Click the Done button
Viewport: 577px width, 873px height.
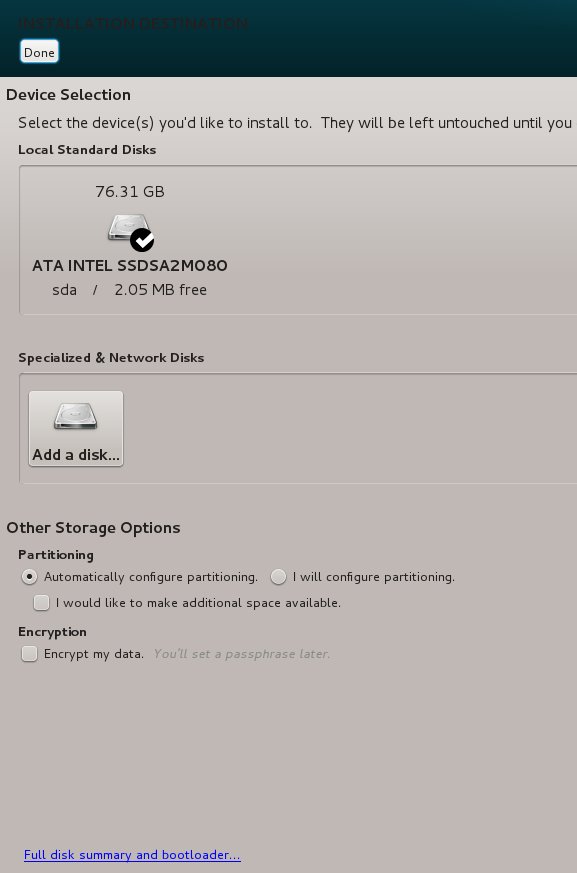point(39,51)
